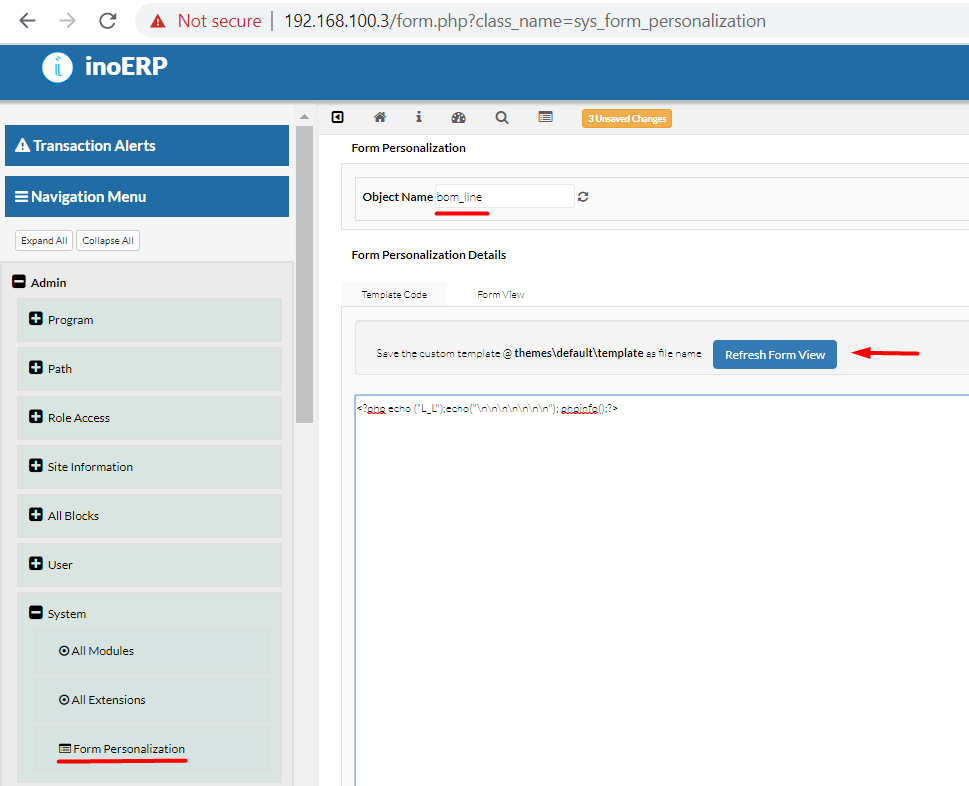Refresh the Object Name field icon
Image resolution: width=969 pixels, height=786 pixels.
[583, 196]
